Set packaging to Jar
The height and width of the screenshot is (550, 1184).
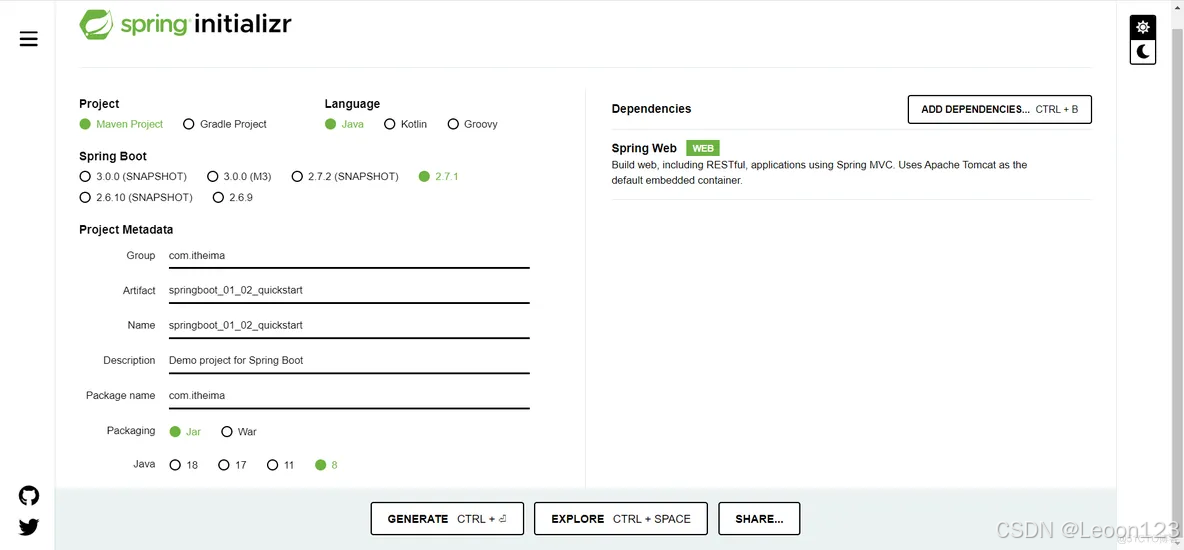click(185, 431)
